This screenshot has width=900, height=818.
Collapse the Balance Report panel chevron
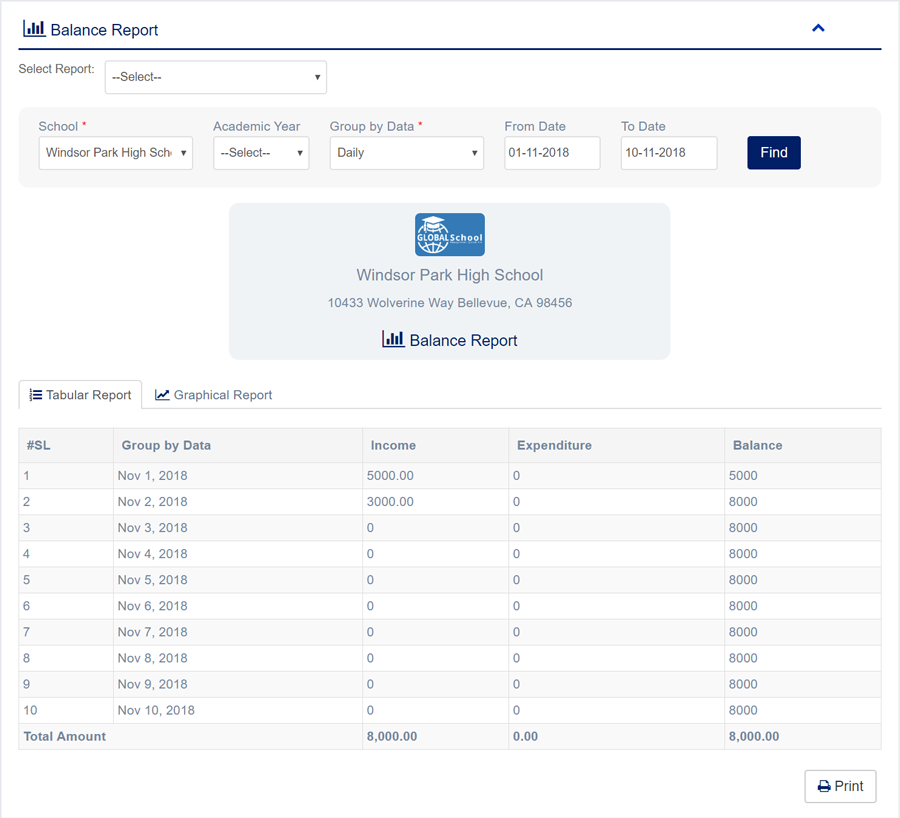click(818, 28)
